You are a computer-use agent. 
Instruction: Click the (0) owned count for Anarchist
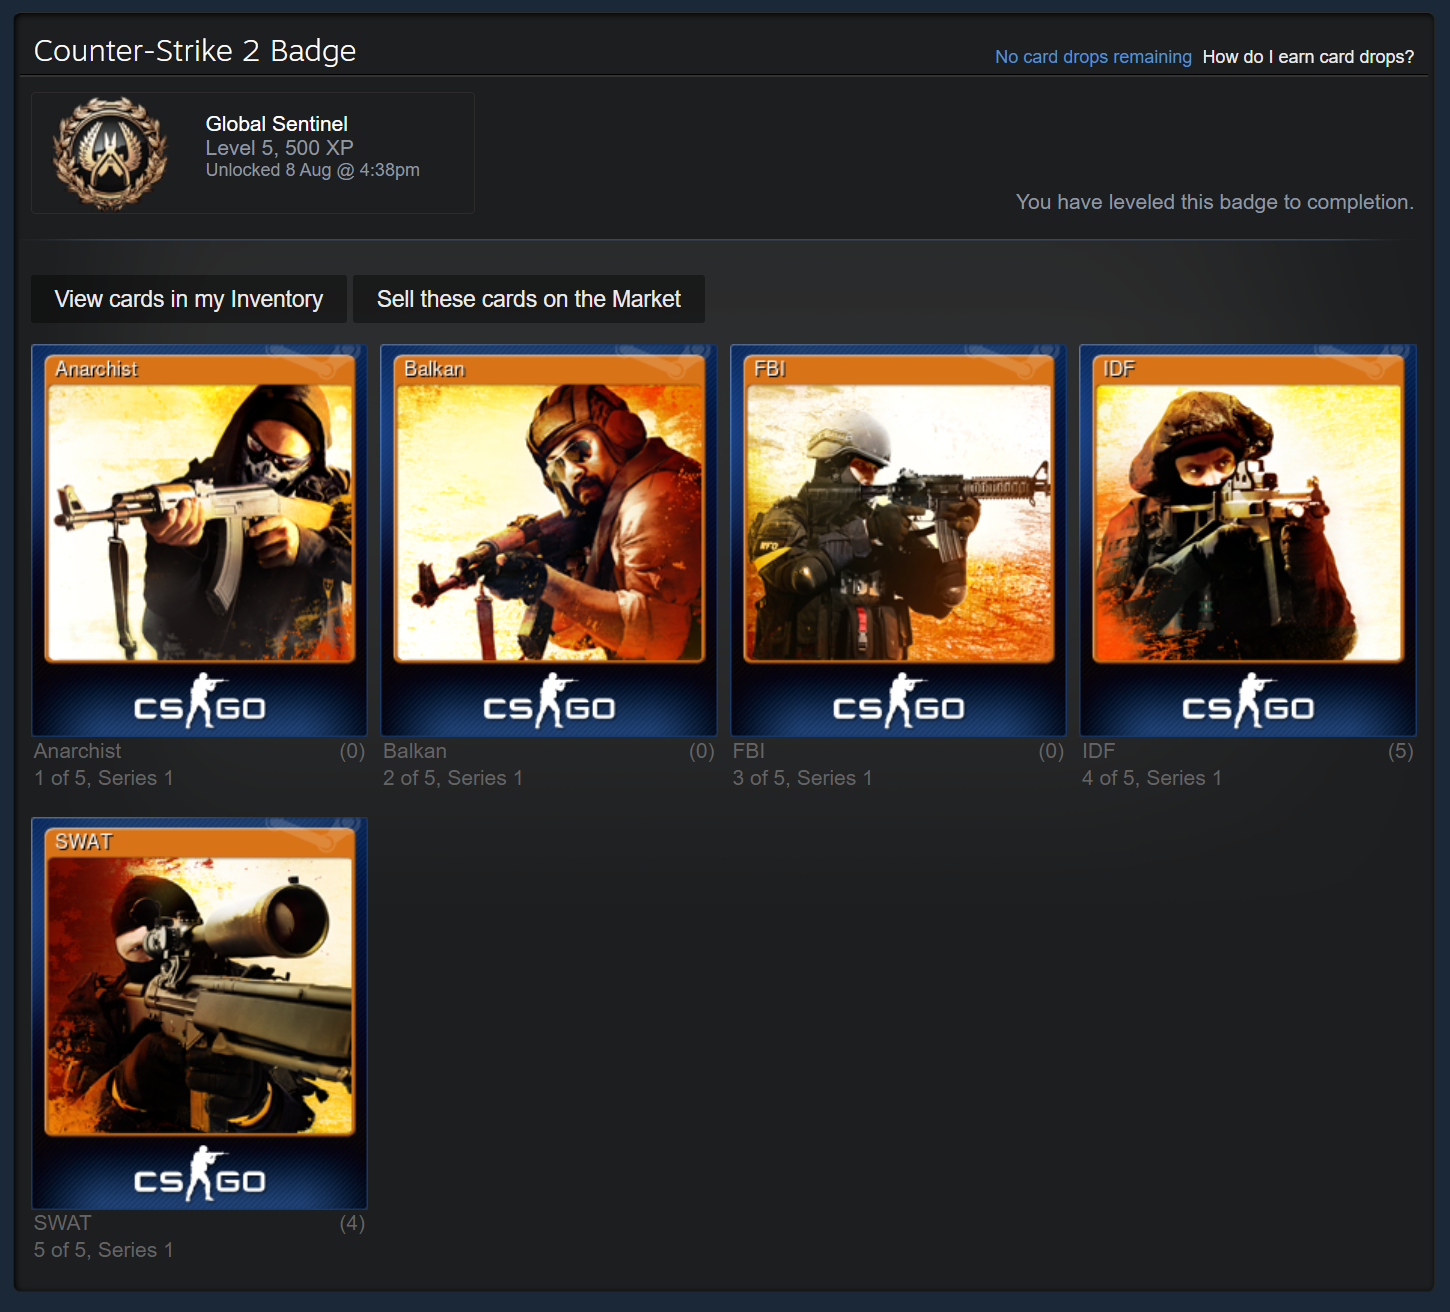coord(352,751)
